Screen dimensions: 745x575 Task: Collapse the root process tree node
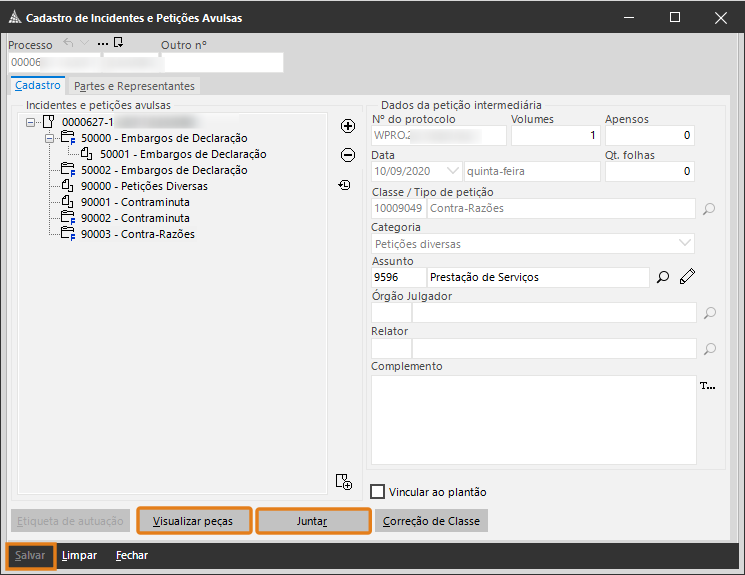coord(31,122)
